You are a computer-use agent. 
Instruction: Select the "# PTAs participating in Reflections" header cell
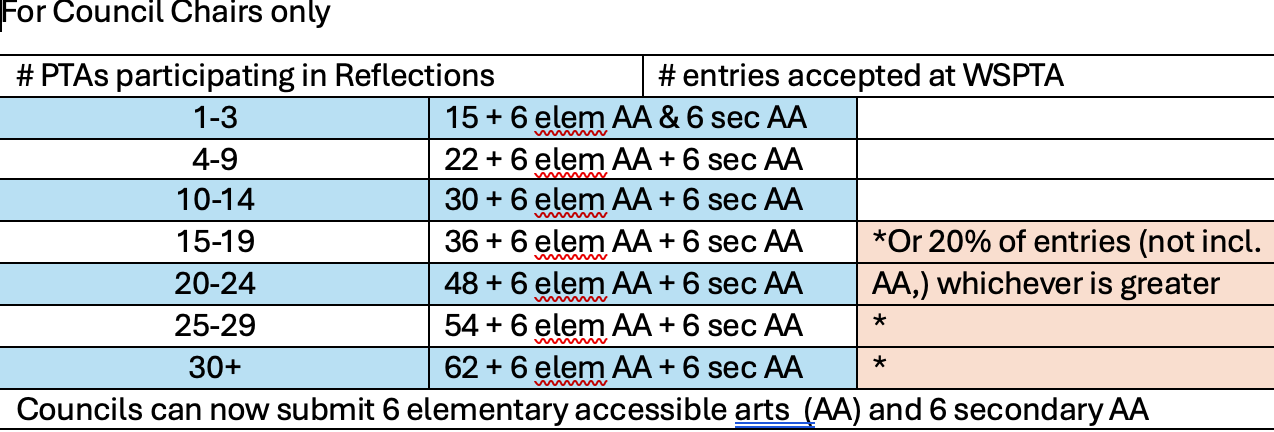(x=256, y=76)
